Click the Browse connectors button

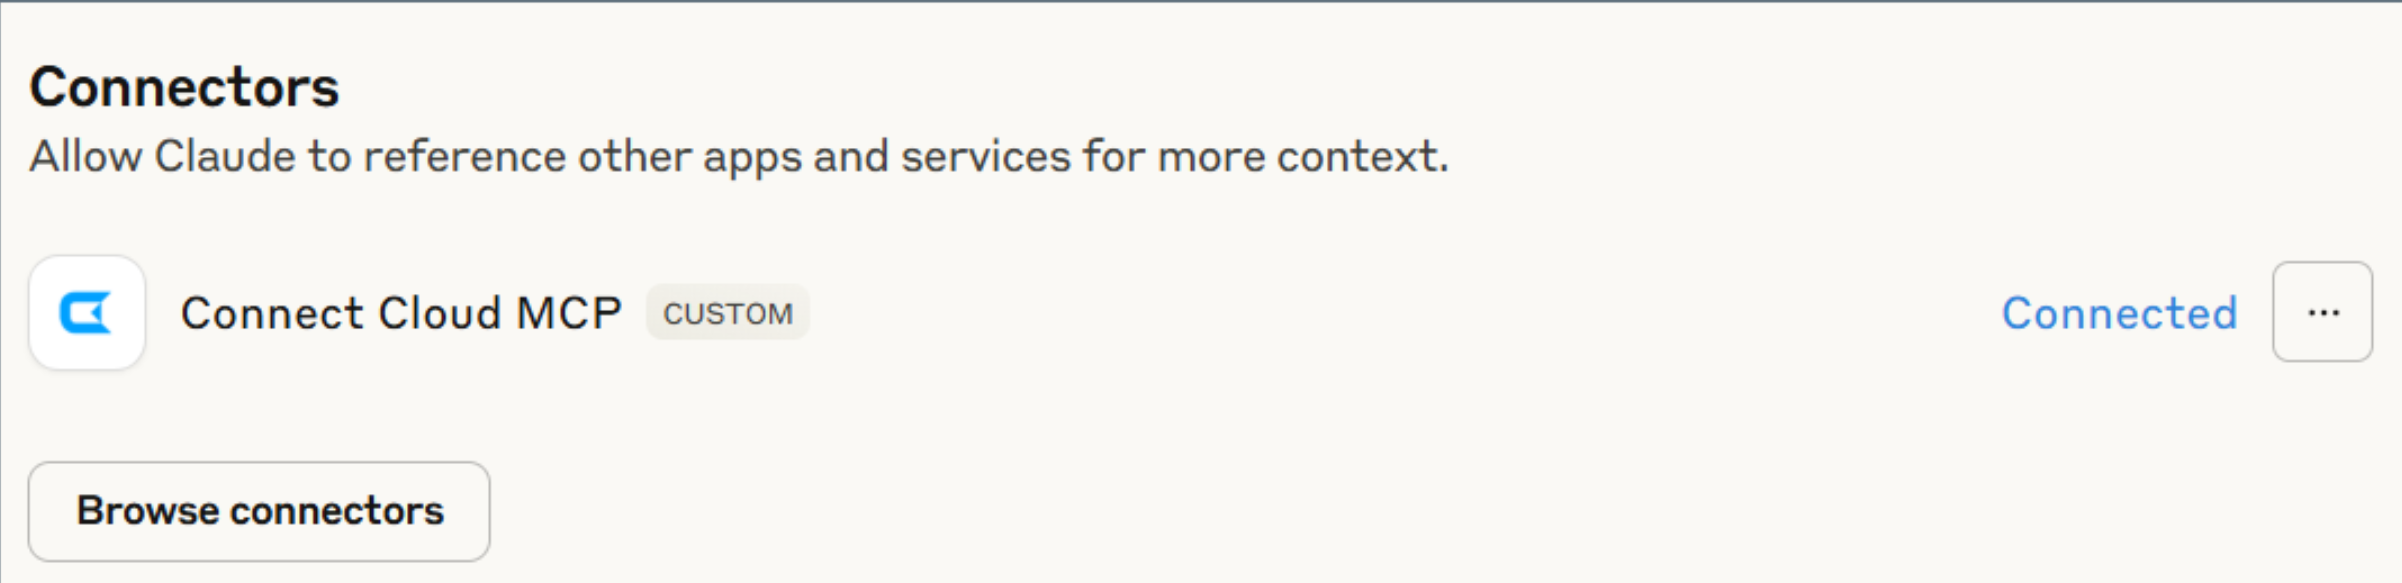point(261,511)
